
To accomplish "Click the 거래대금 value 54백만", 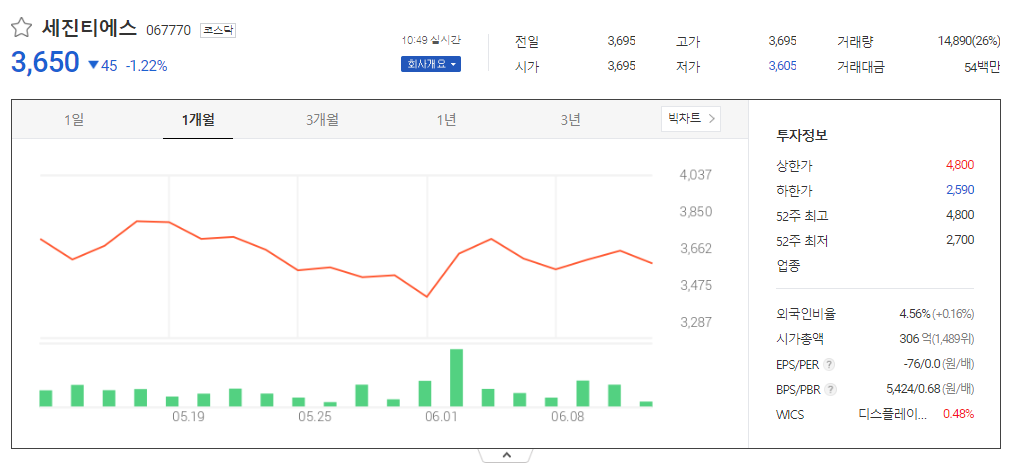I will 982,66.
